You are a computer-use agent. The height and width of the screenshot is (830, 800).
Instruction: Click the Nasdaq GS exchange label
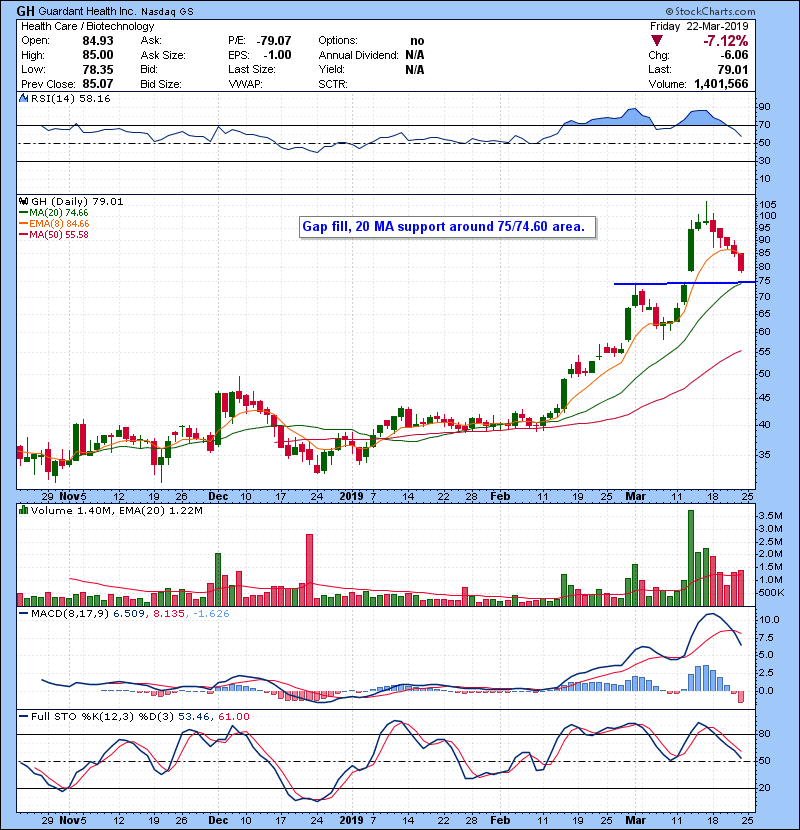click(x=167, y=12)
